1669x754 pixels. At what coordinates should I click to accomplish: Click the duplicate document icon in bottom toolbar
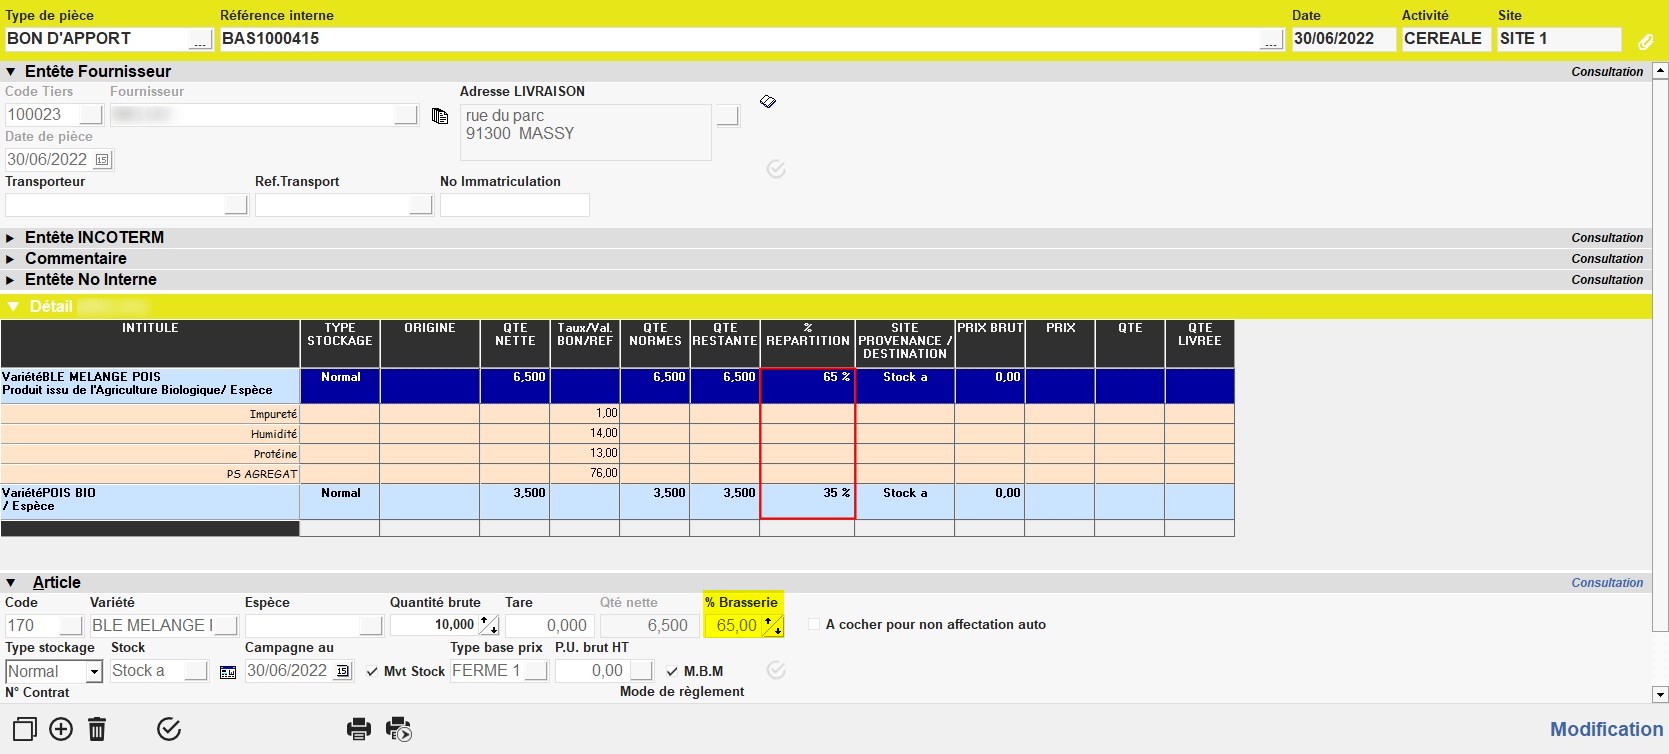(x=24, y=729)
